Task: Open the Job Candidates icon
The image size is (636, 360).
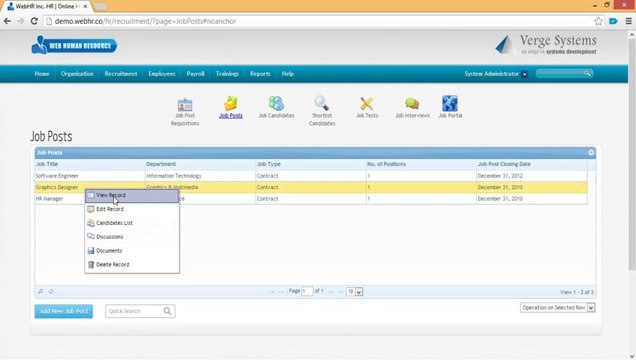Action: pos(276,103)
